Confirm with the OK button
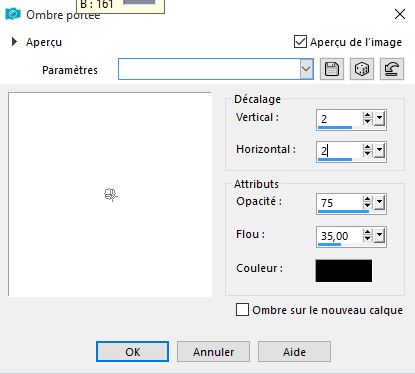Screen dimensions: 415x374 [x=132, y=352]
